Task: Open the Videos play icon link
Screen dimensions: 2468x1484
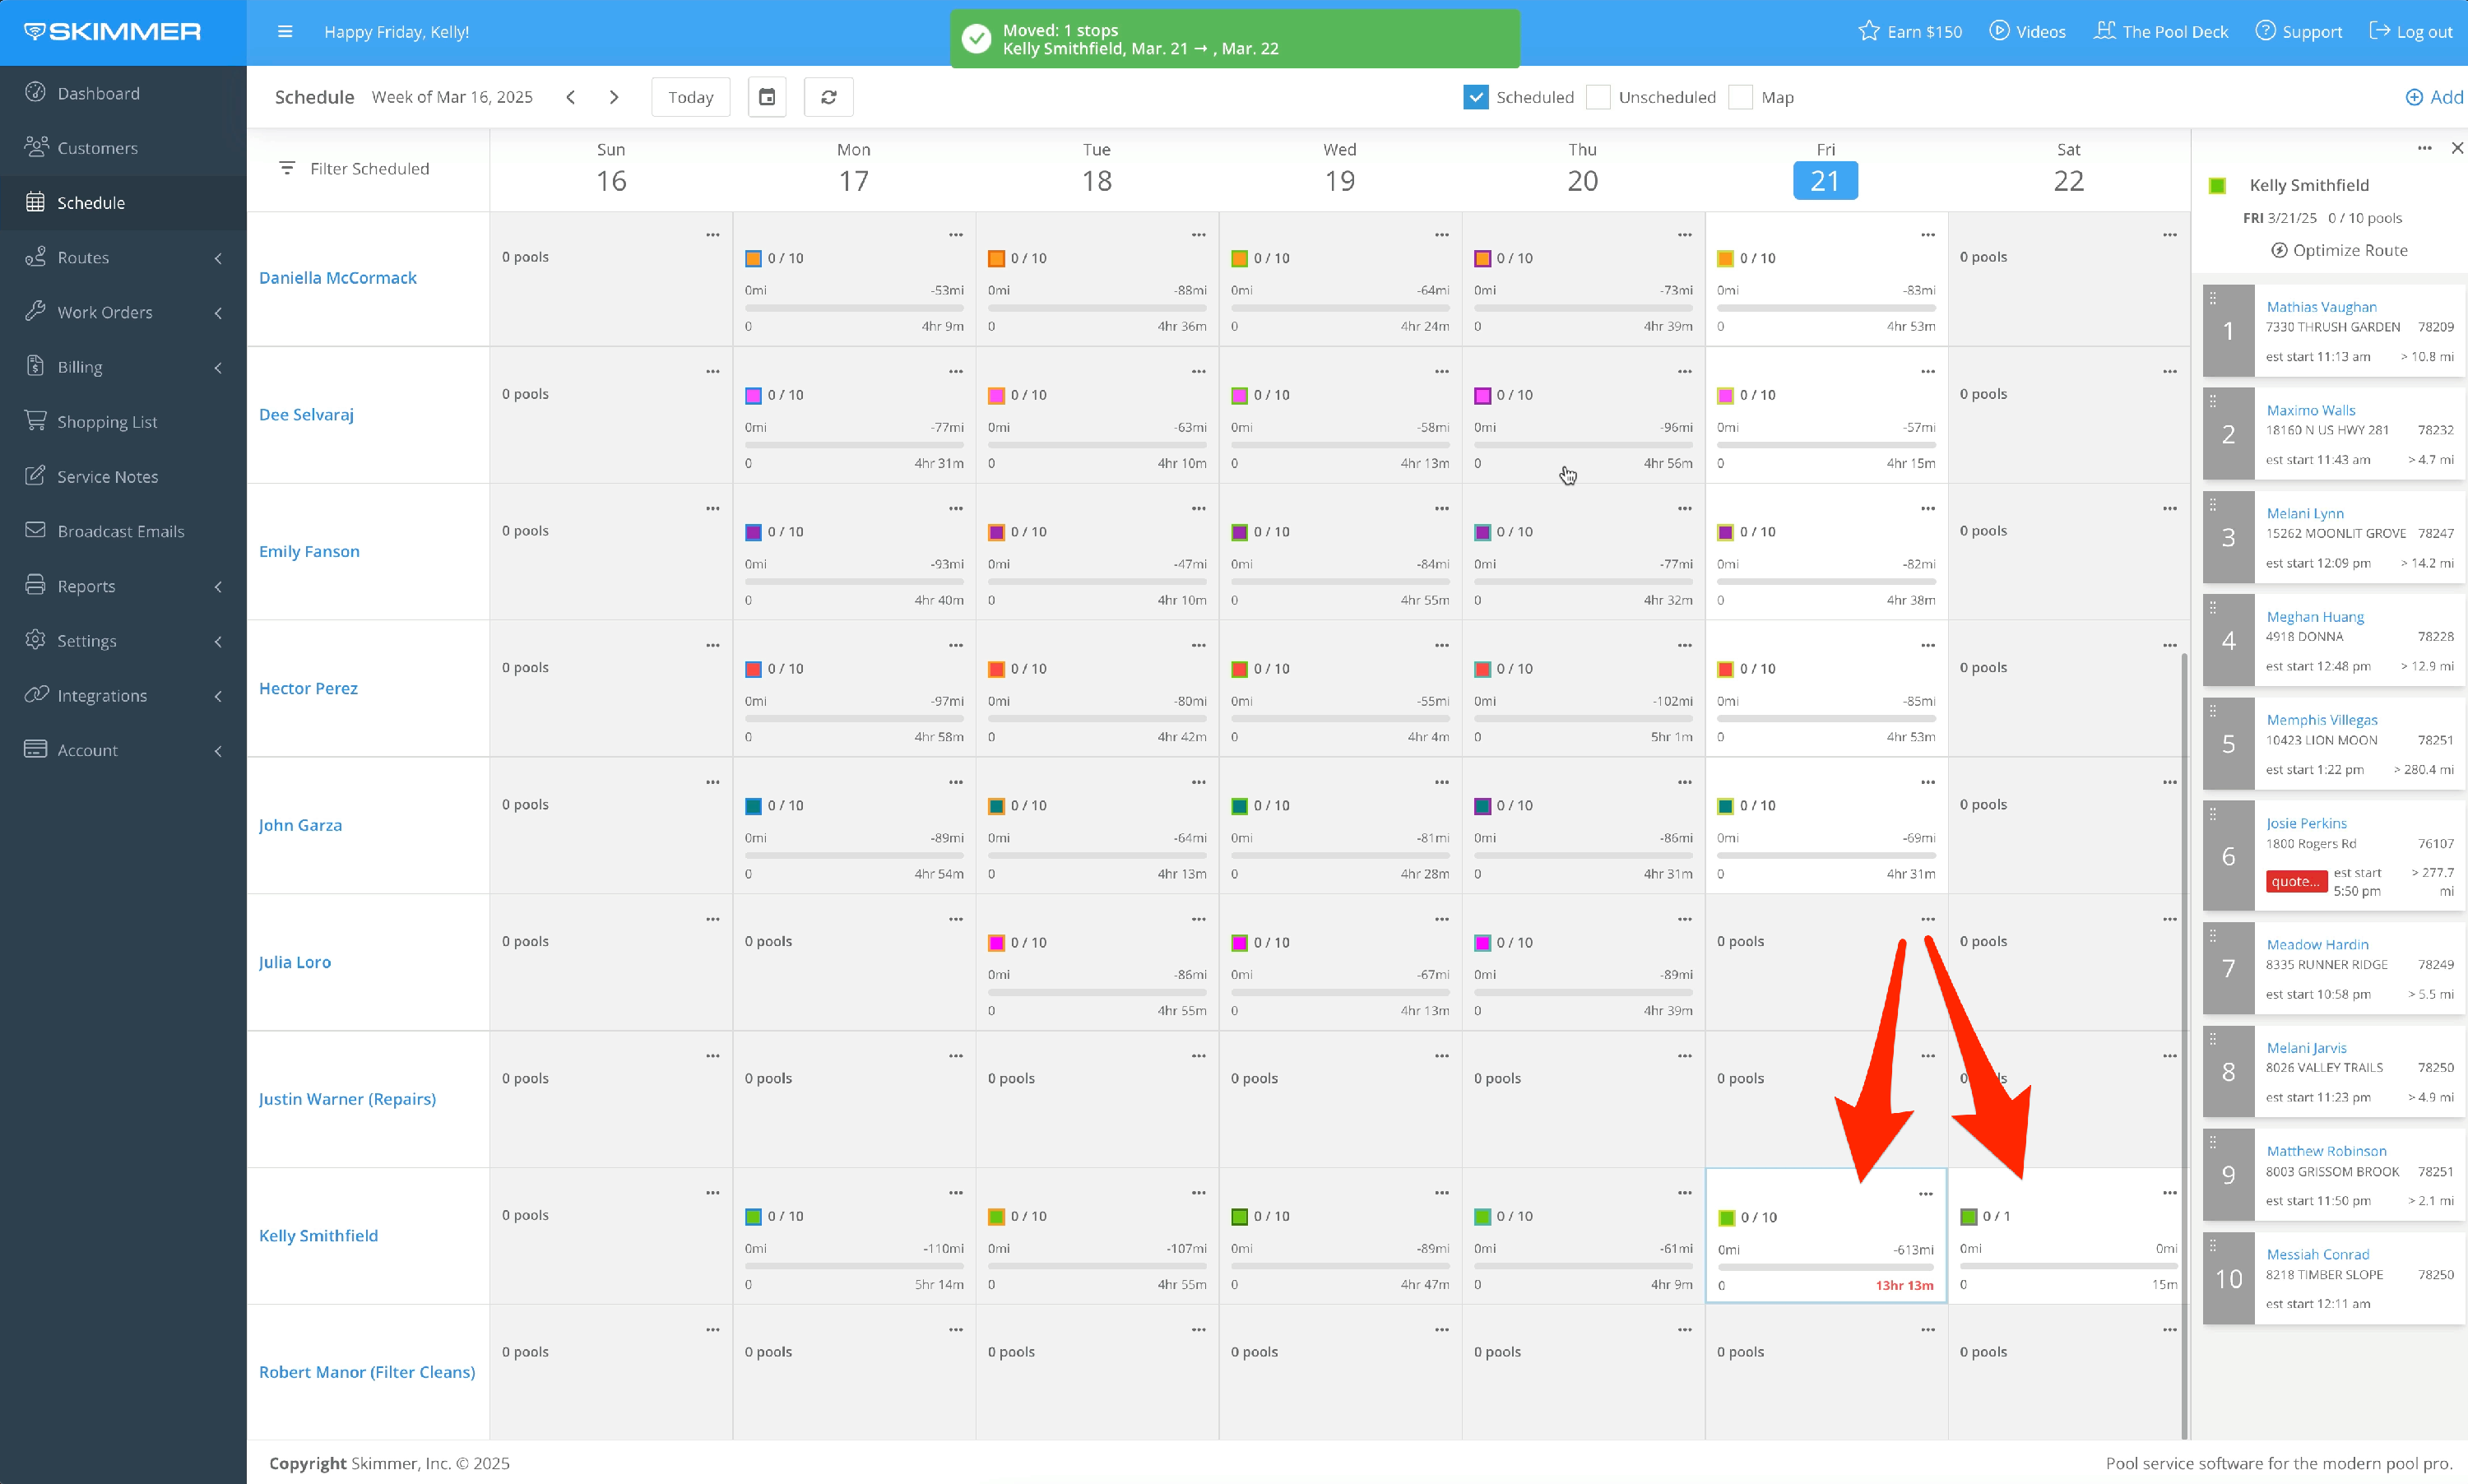Action: [1998, 31]
